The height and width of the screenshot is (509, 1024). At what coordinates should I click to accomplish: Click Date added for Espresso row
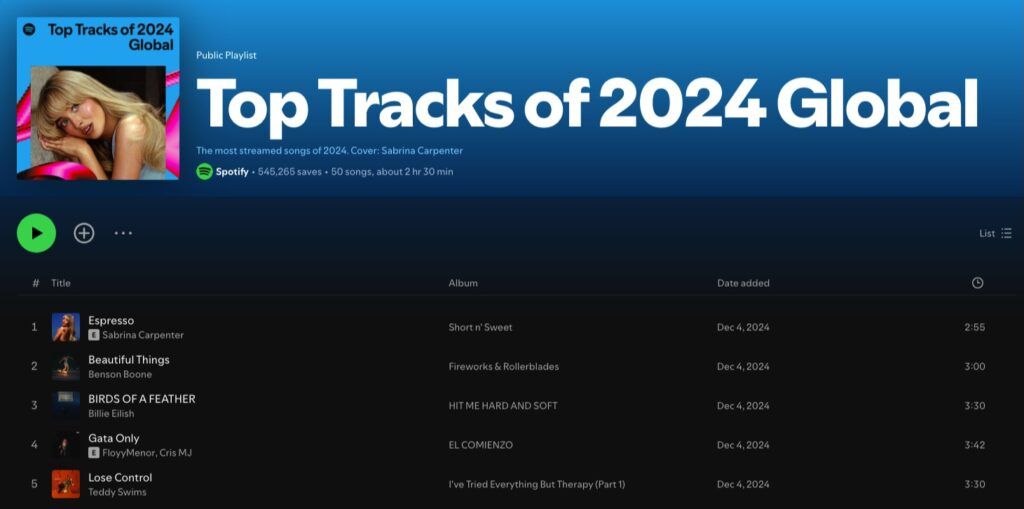(743, 327)
